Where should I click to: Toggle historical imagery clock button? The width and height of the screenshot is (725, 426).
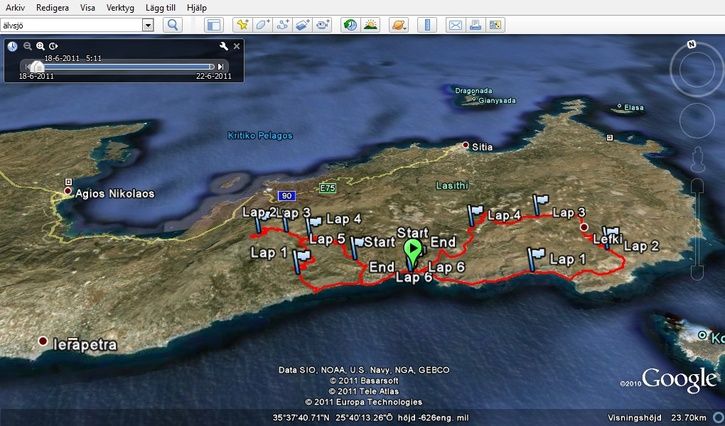(x=350, y=24)
